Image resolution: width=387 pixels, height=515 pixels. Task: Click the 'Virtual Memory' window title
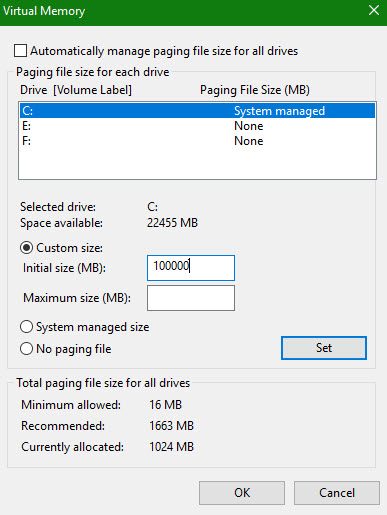coord(44,11)
